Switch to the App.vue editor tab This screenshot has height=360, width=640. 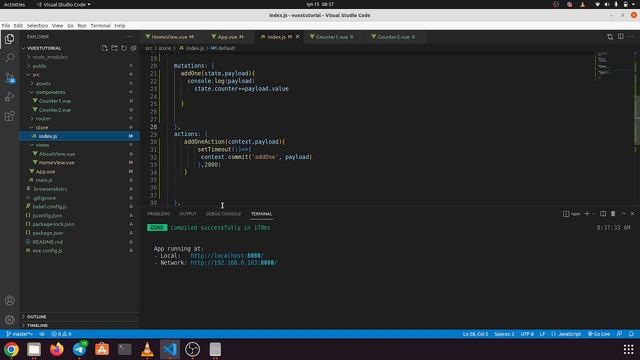pyautogui.click(x=227, y=37)
